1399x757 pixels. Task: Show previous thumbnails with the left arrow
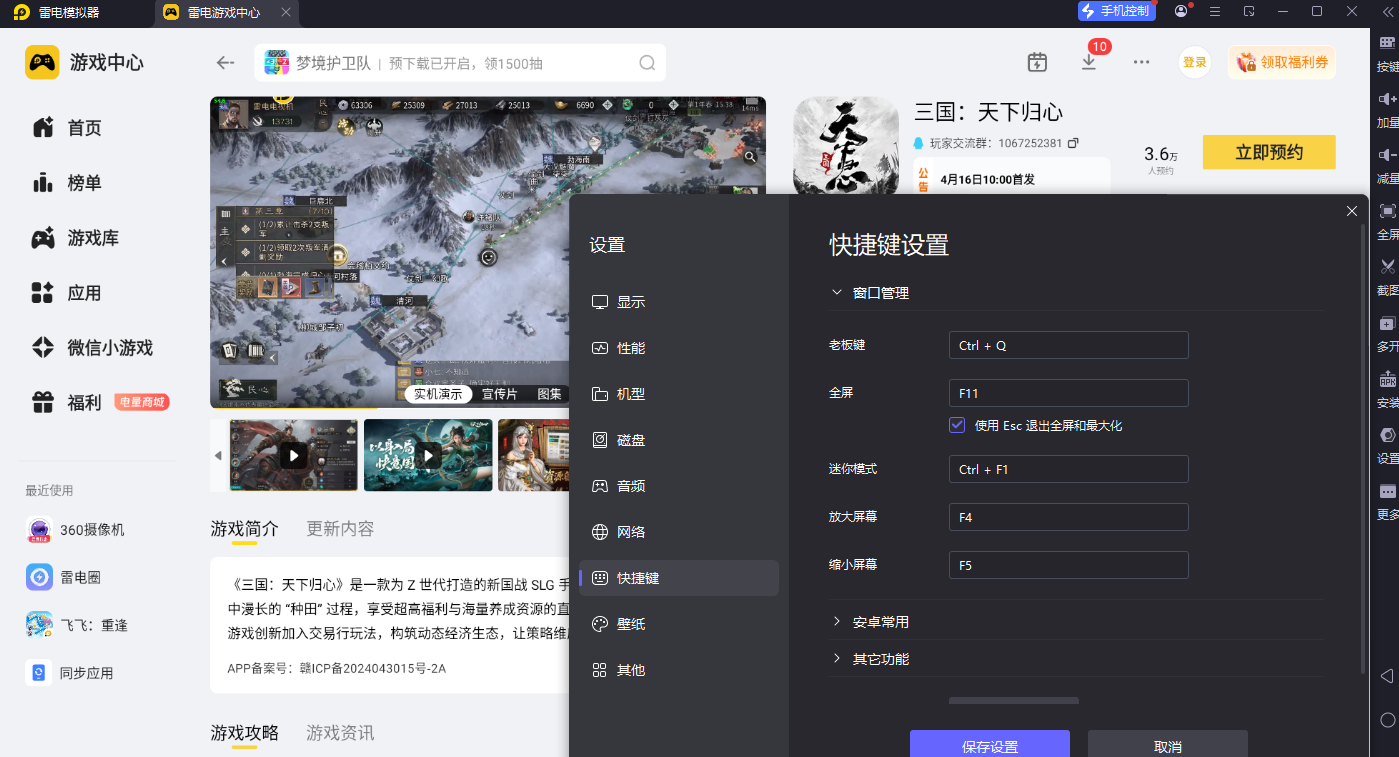(x=218, y=456)
